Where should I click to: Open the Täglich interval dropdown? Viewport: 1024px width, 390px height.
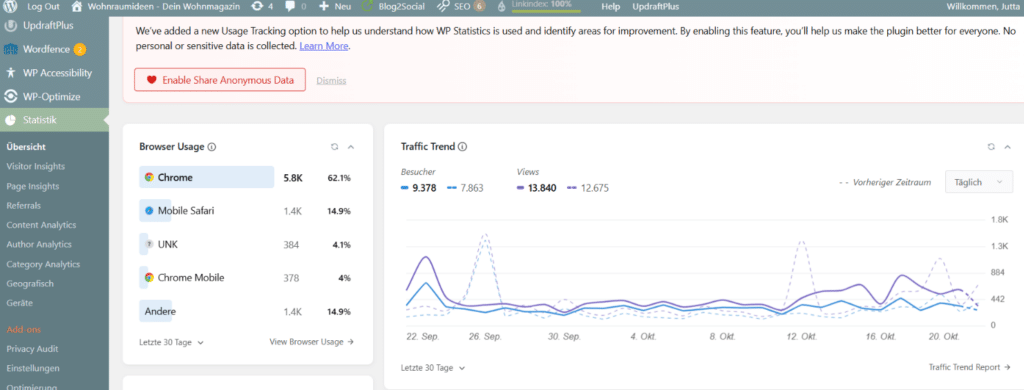(978, 182)
